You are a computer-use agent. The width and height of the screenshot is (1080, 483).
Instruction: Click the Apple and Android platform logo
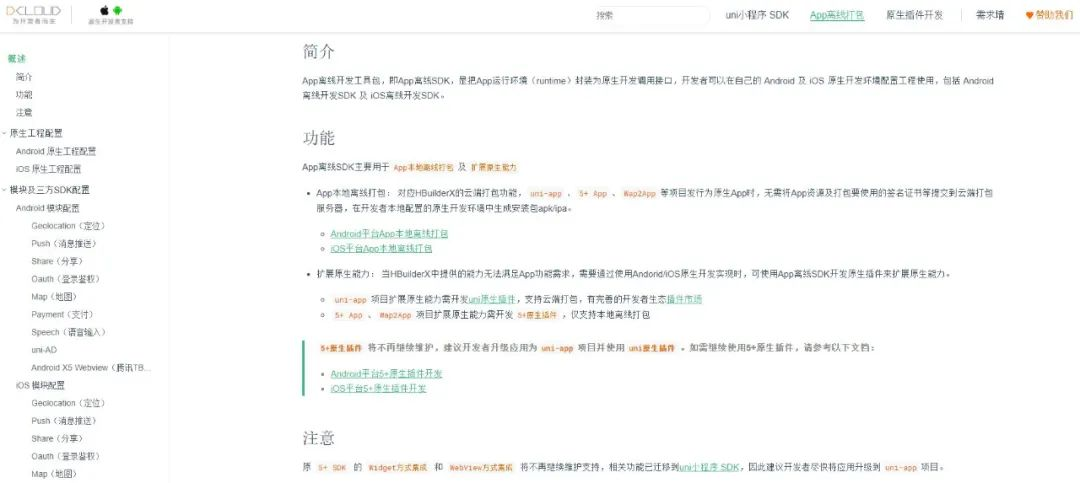click(111, 14)
